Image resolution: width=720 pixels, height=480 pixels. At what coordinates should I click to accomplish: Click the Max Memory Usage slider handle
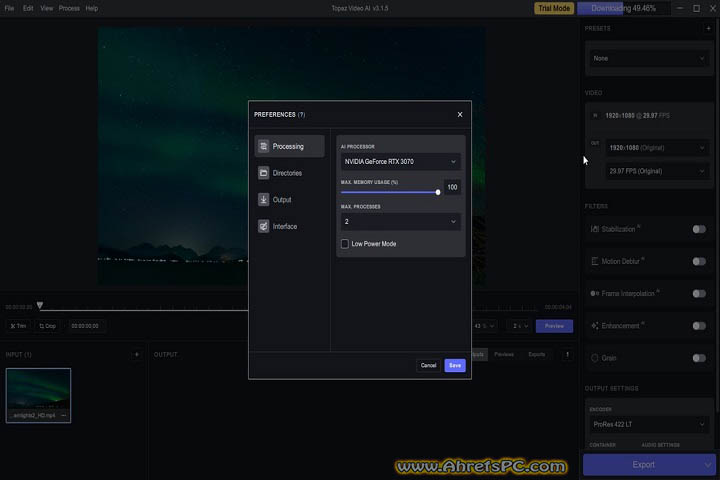point(438,192)
